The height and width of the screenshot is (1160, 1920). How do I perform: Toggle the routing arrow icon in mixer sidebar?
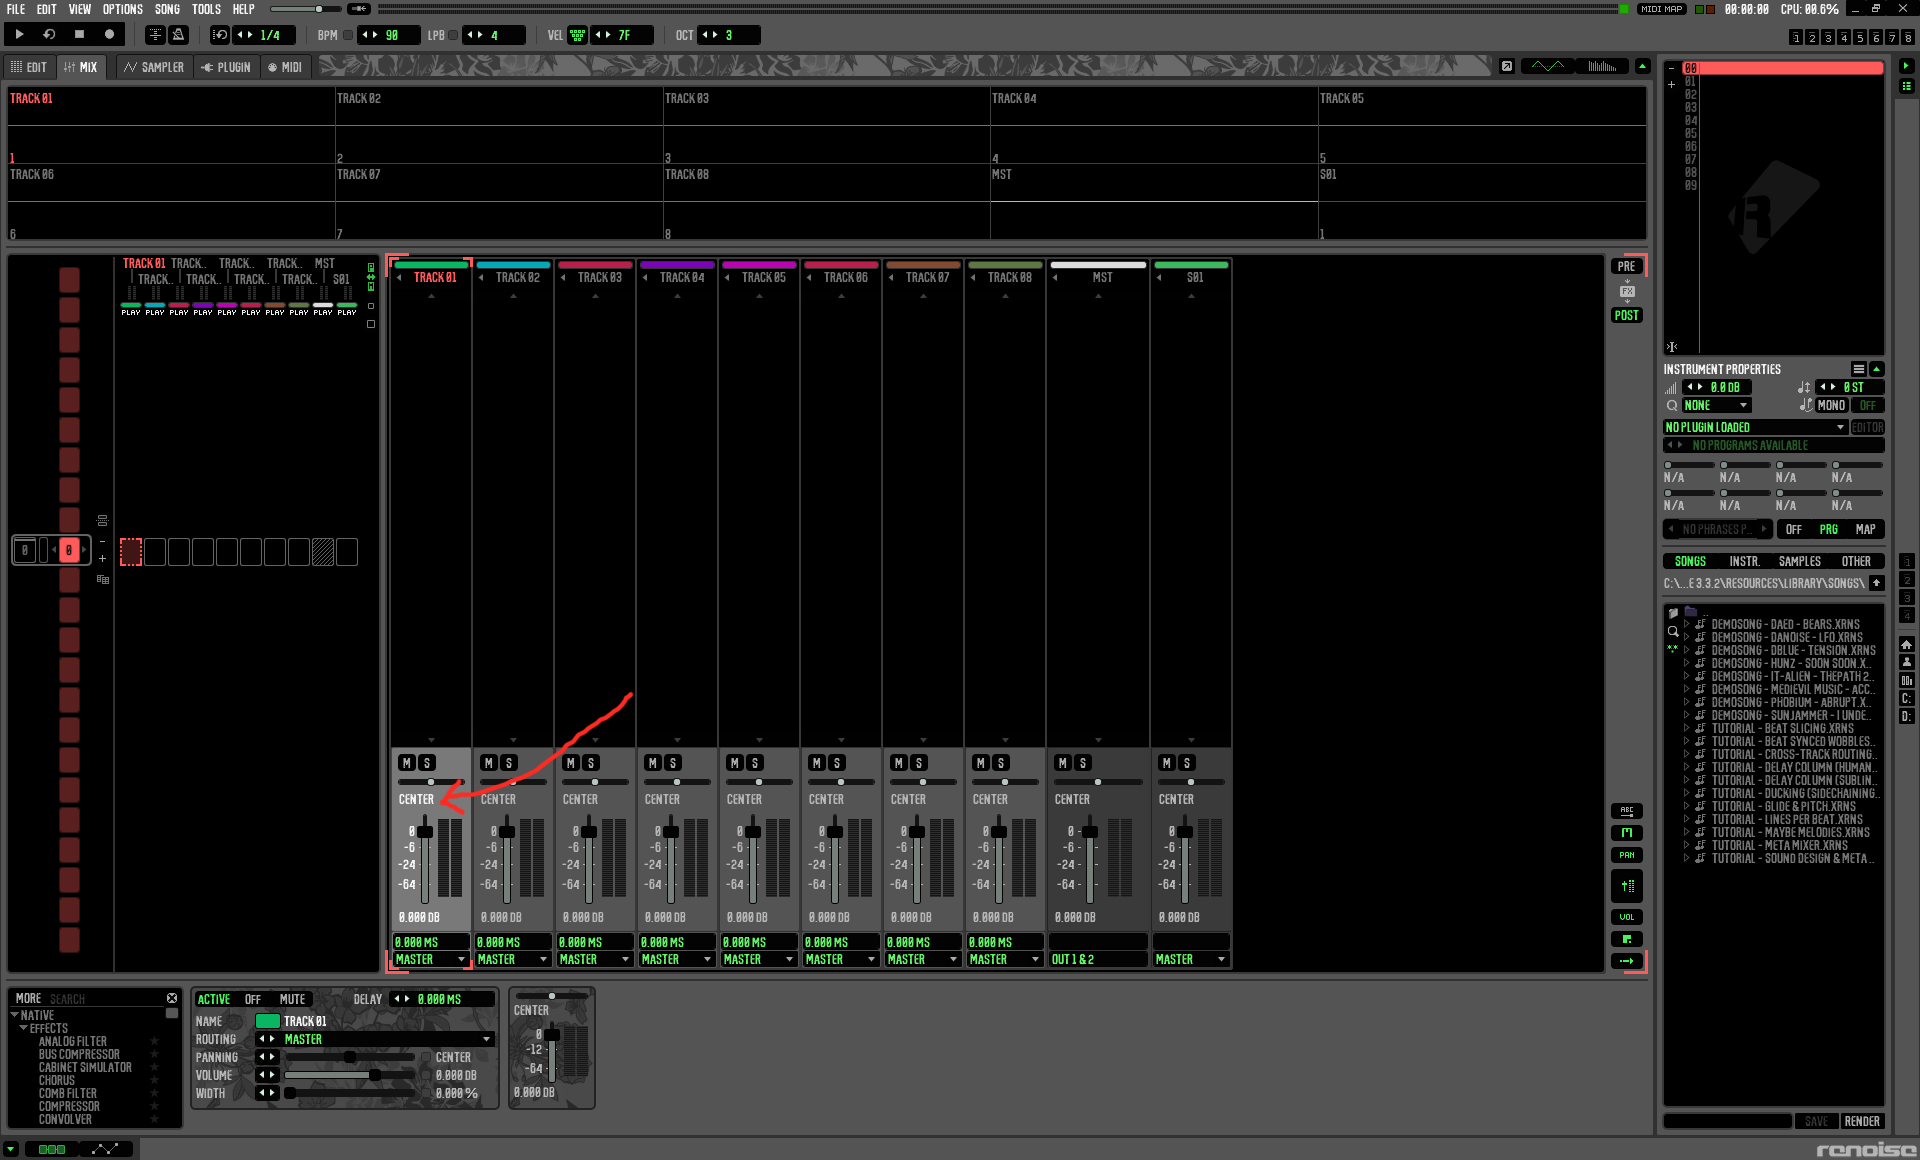[1627, 961]
